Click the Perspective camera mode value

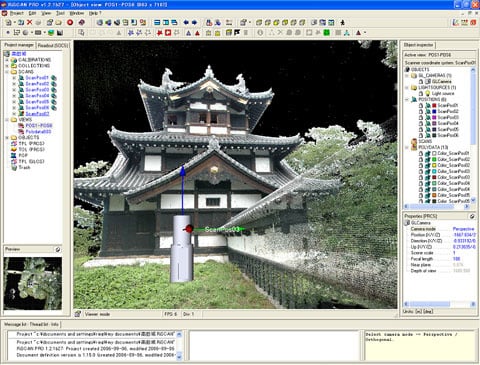tap(464, 229)
